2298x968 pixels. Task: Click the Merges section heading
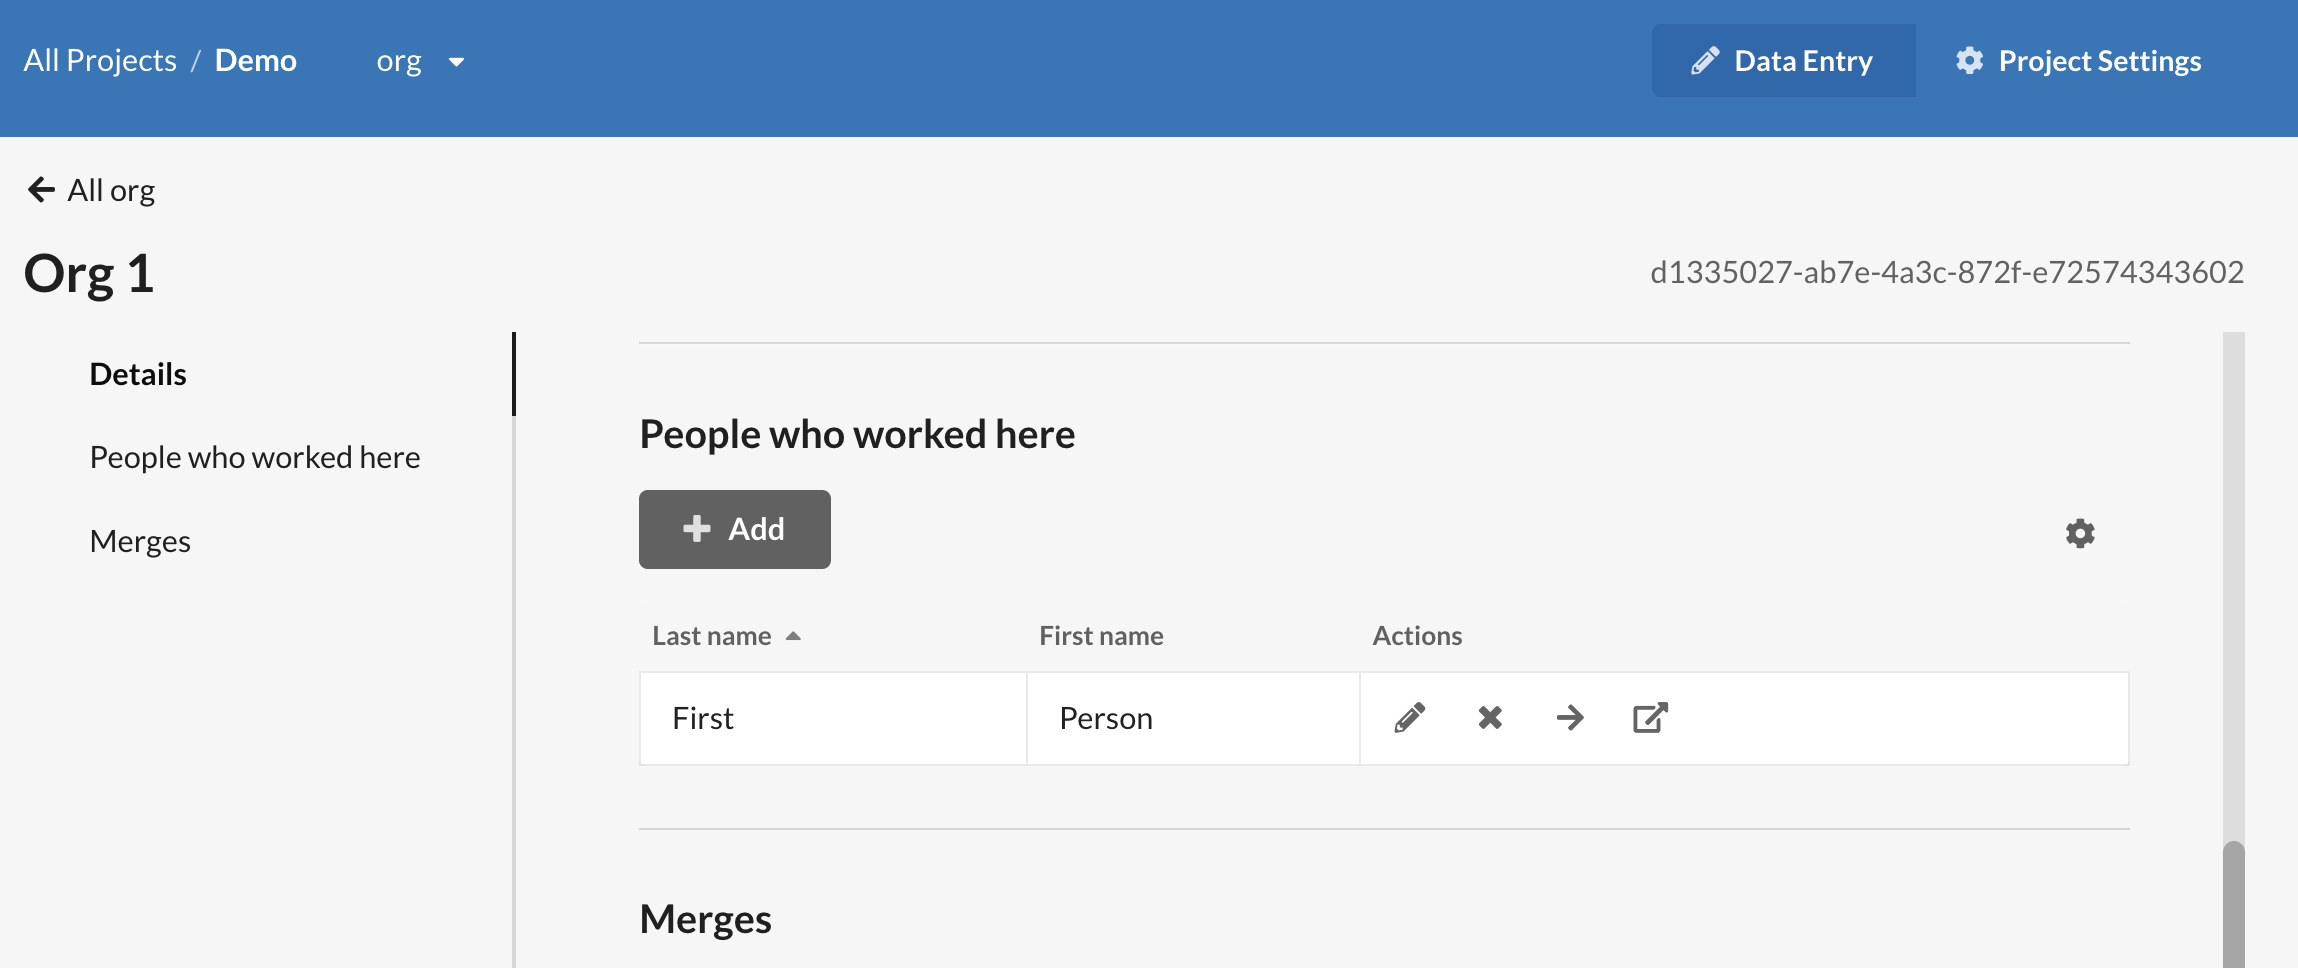click(705, 919)
